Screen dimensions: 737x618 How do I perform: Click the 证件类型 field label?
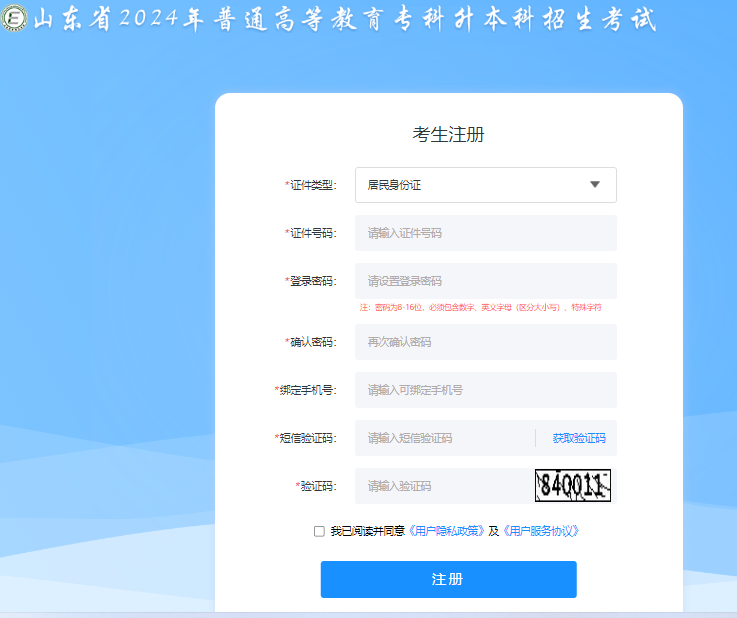312,185
